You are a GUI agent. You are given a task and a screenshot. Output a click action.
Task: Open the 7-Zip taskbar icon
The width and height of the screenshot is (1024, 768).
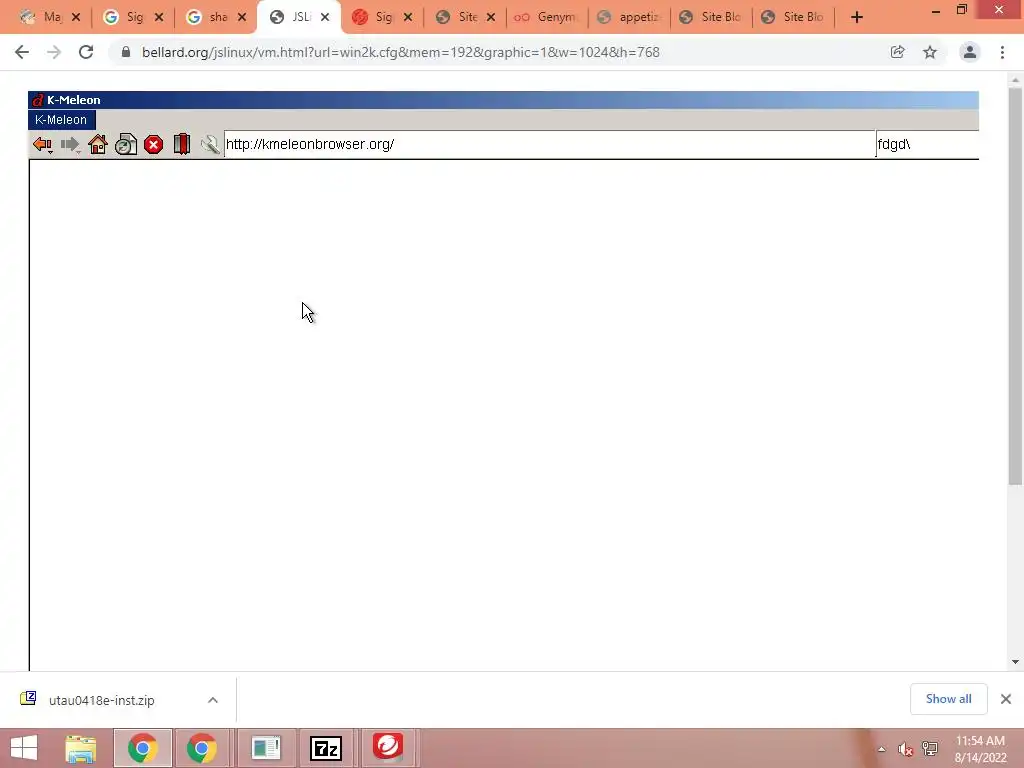coord(326,748)
